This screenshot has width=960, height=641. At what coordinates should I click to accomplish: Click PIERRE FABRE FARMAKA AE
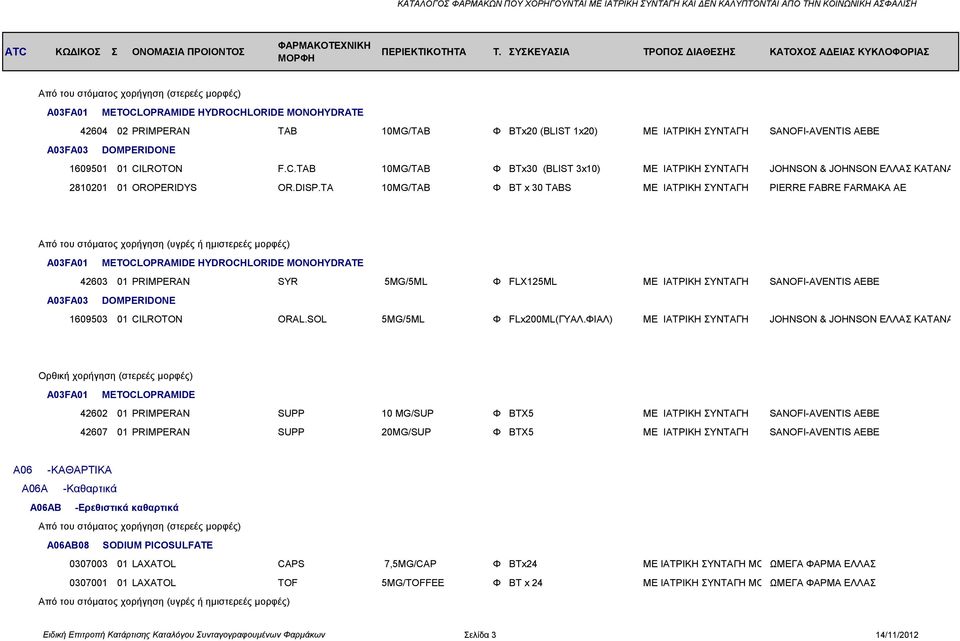[838, 187]
